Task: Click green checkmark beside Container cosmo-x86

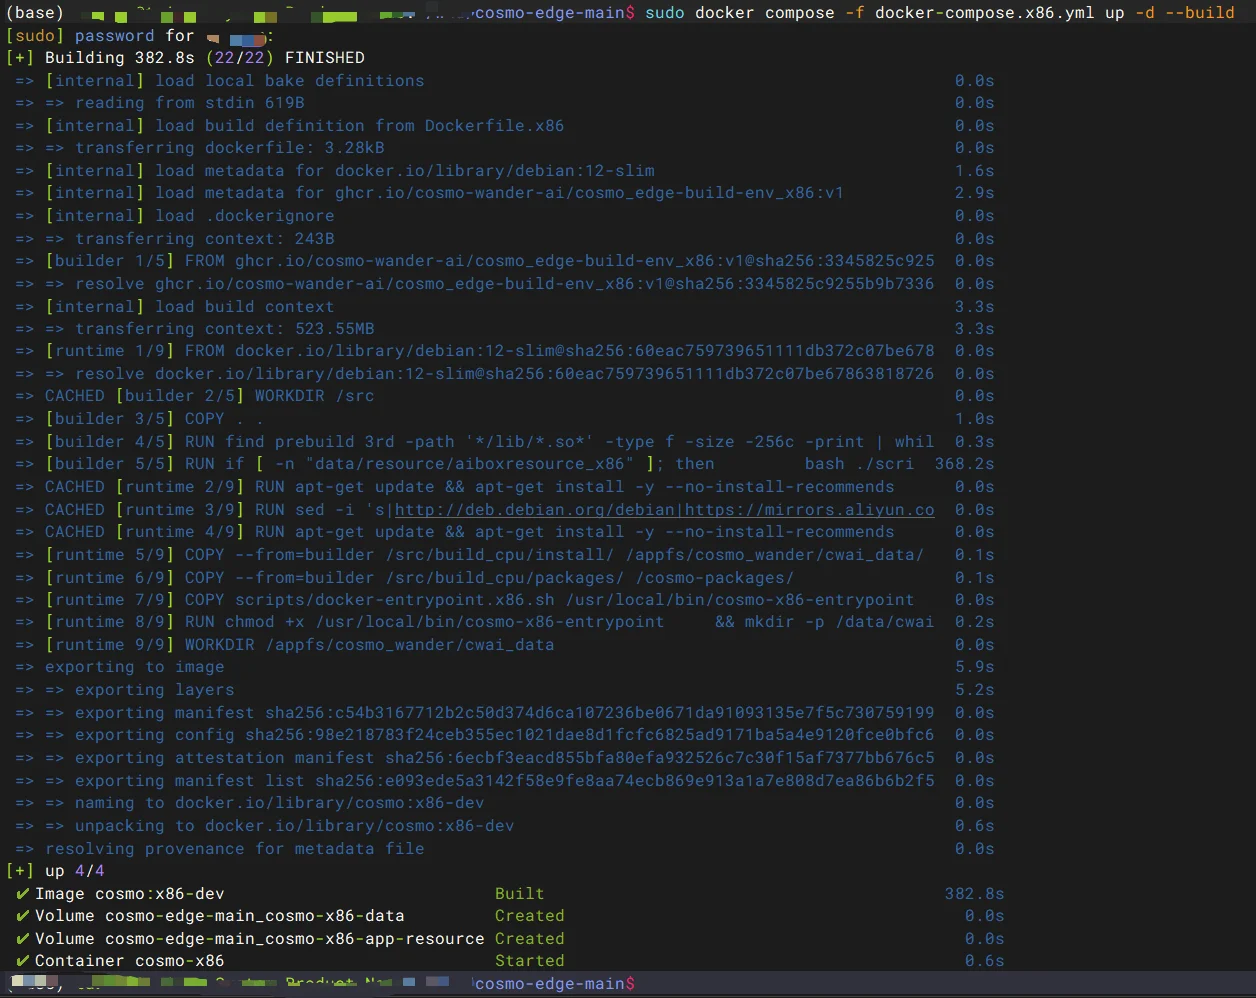Action: click(22, 961)
